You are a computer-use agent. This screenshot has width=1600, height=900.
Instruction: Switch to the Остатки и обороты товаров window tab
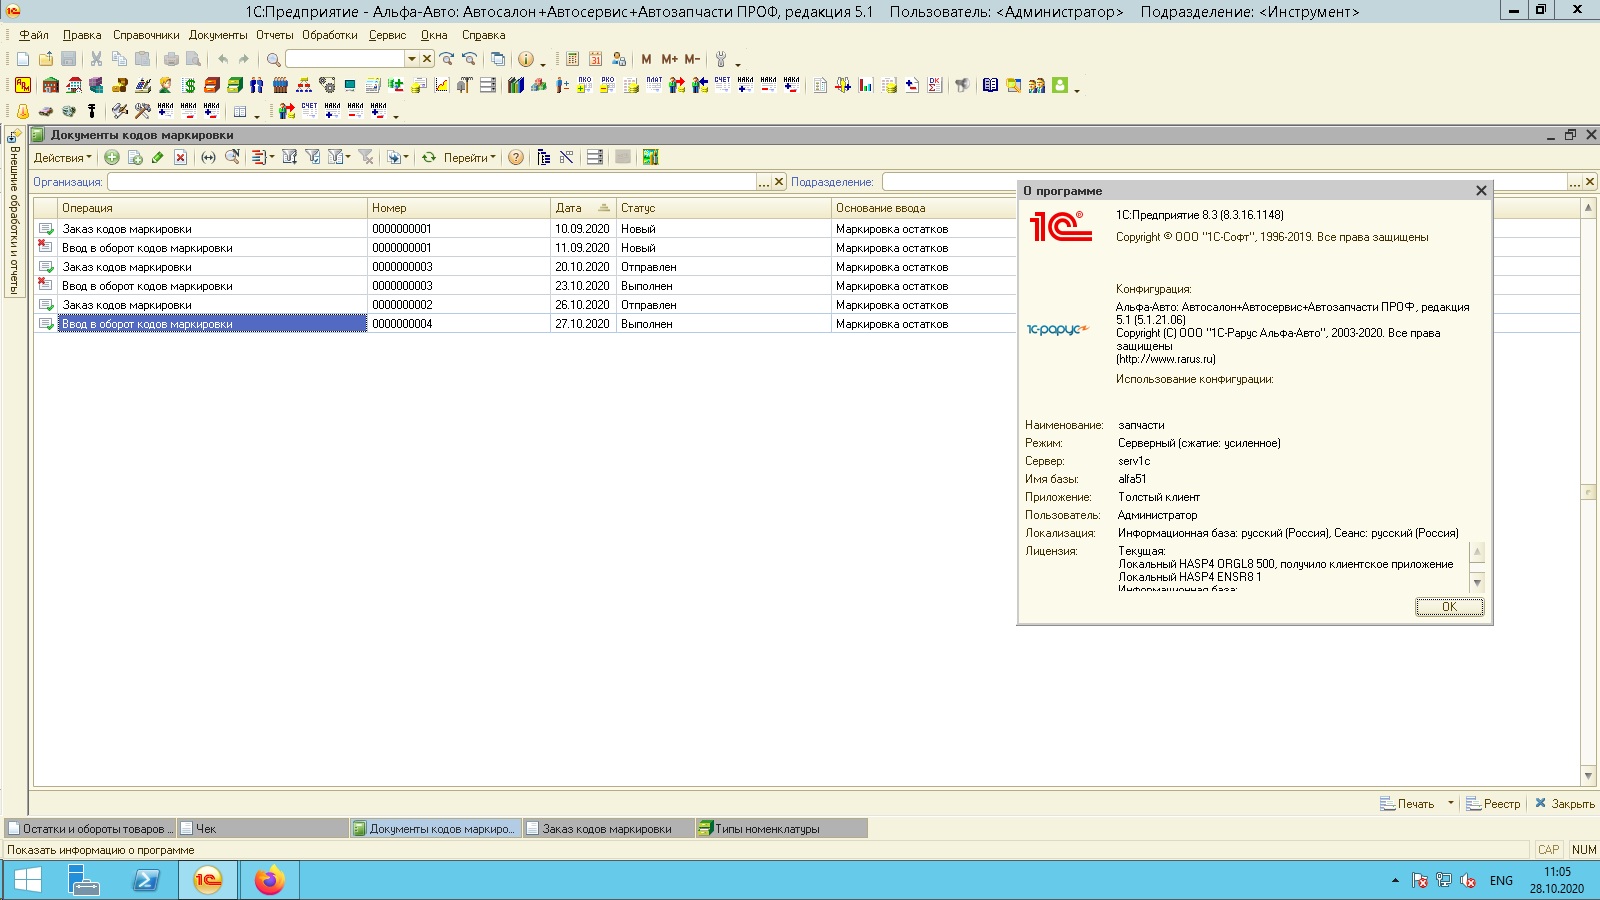(x=90, y=829)
